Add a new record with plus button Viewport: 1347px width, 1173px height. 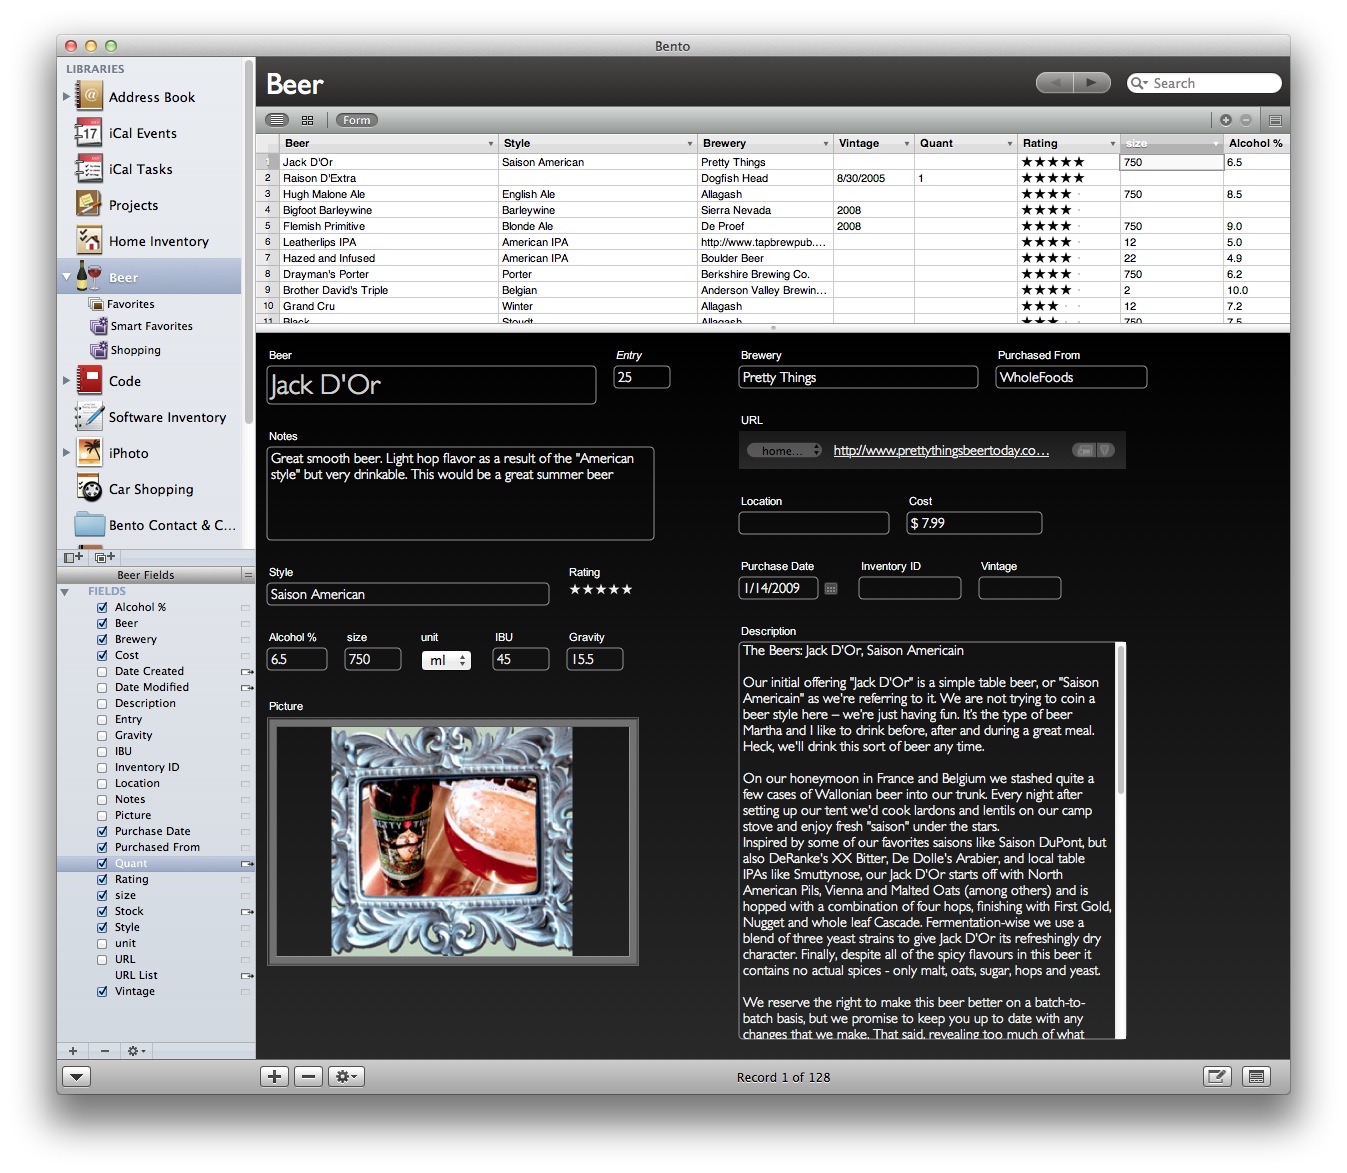[274, 1077]
